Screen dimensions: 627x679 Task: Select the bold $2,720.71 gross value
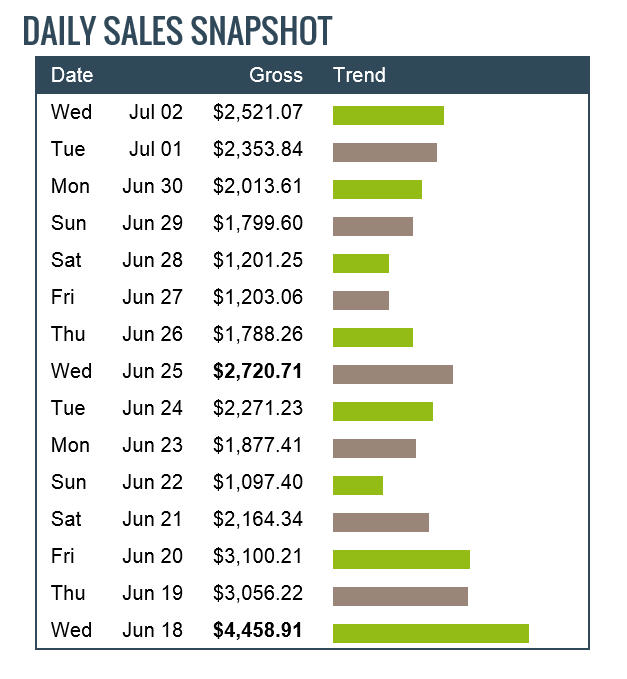click(257, 371)
